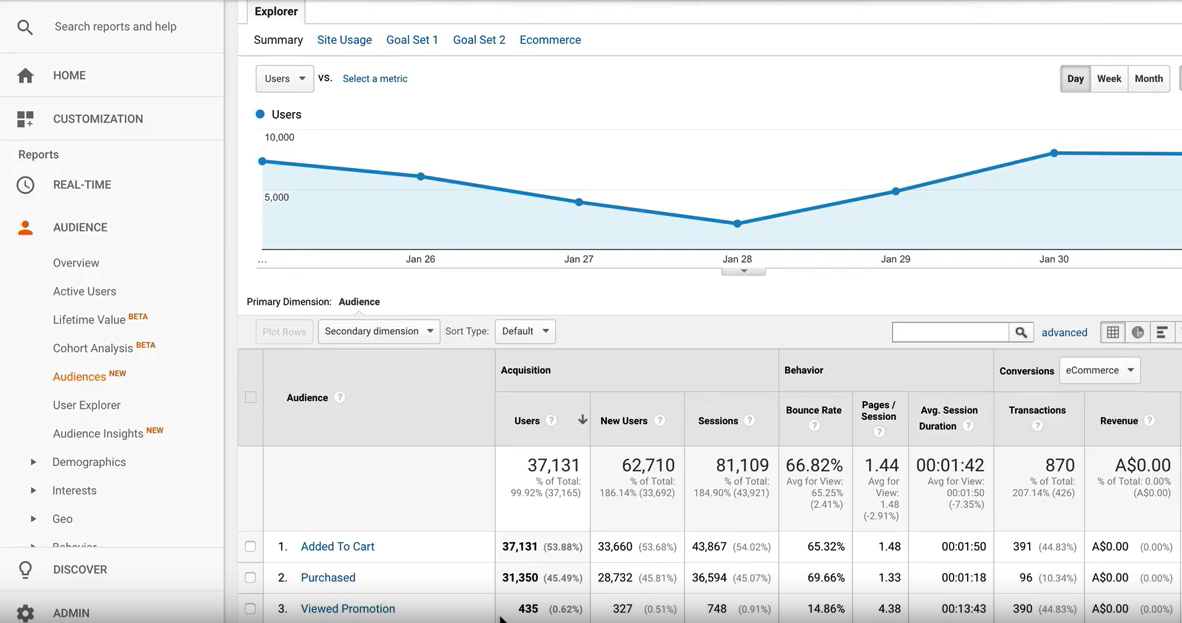Open the Viewed Promotion audience link
This screenshot has height=623, width=1182.
tap(348, 609)
